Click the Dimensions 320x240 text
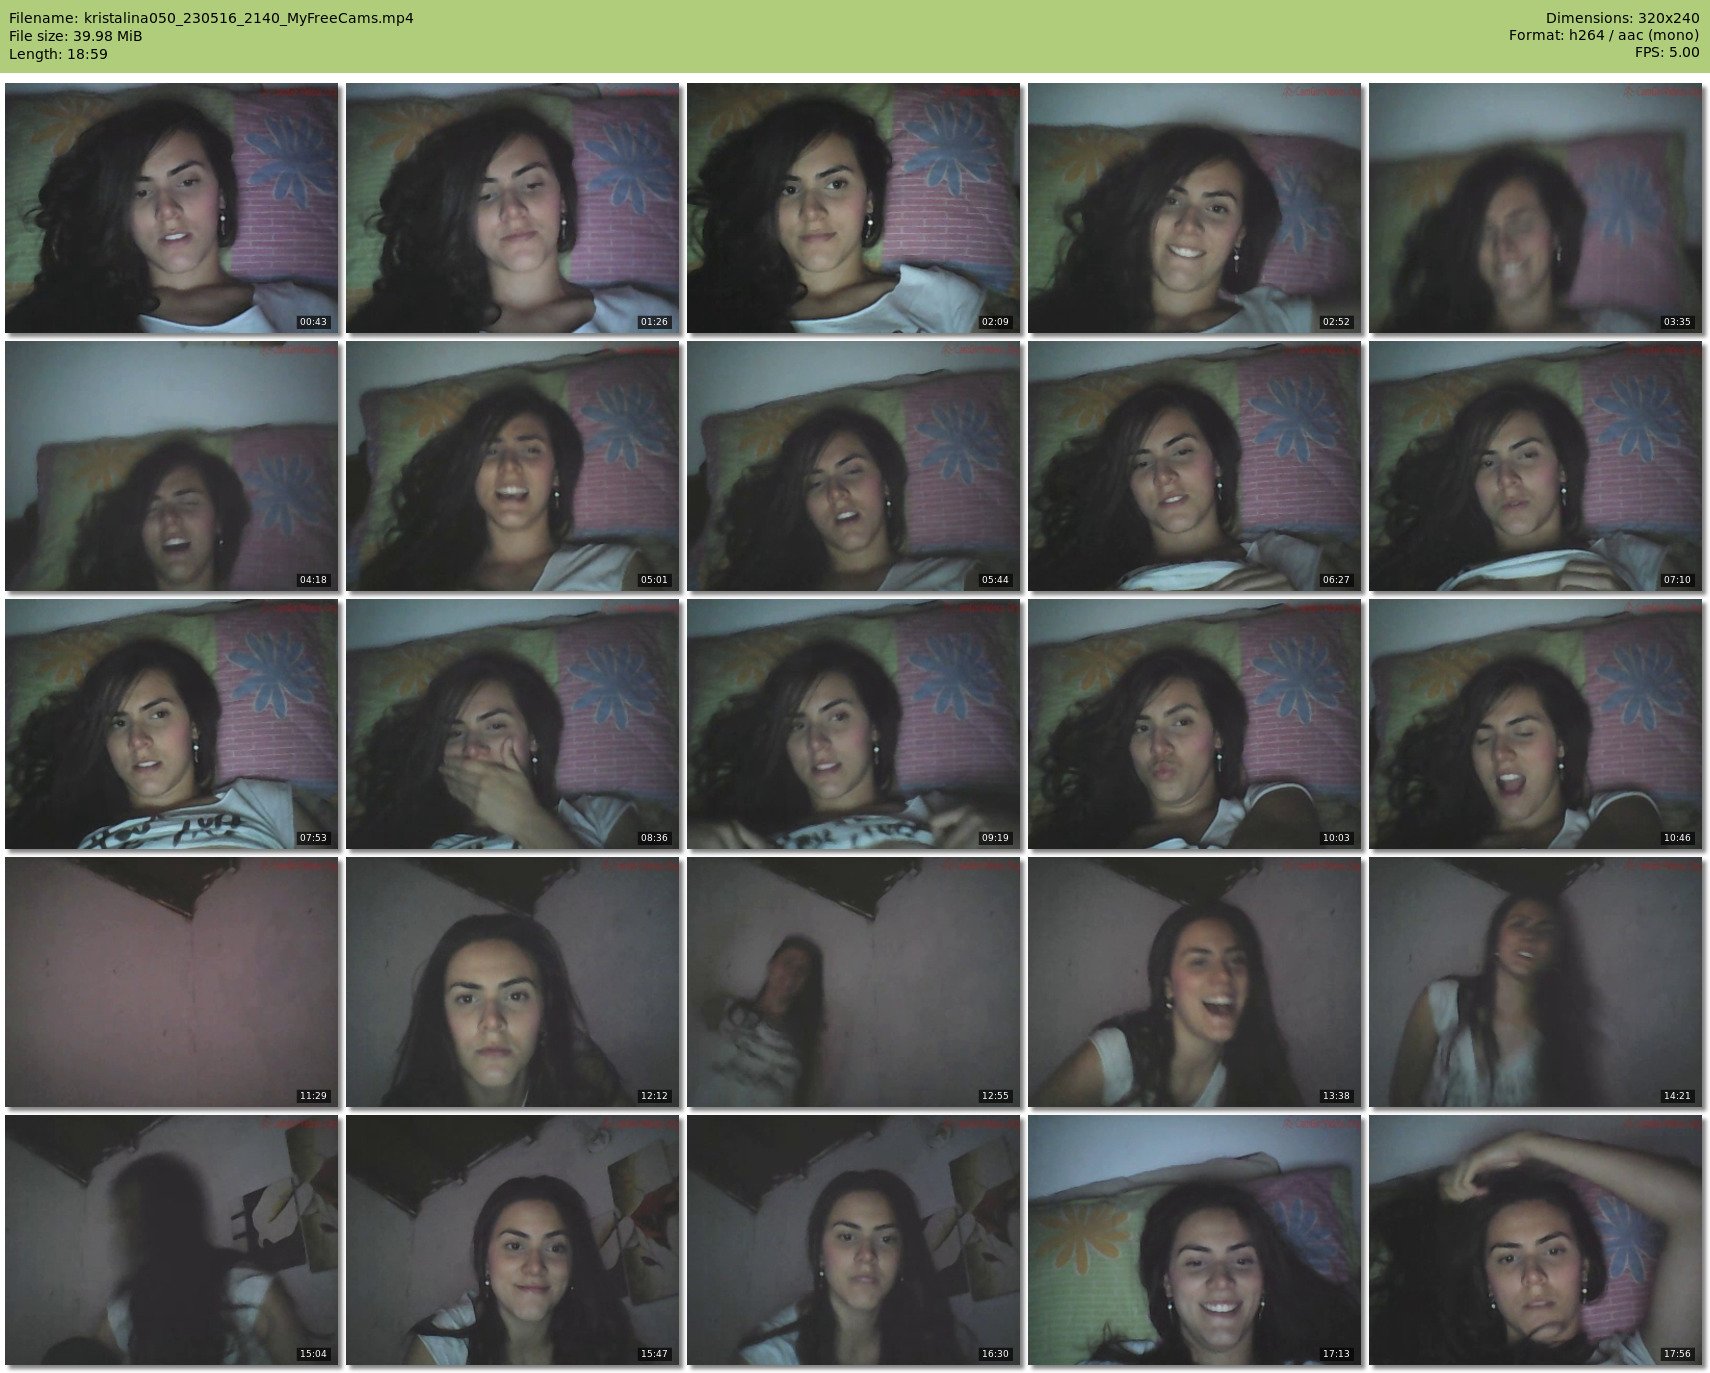The image size is (1710, 1373). click(1622, 18)
